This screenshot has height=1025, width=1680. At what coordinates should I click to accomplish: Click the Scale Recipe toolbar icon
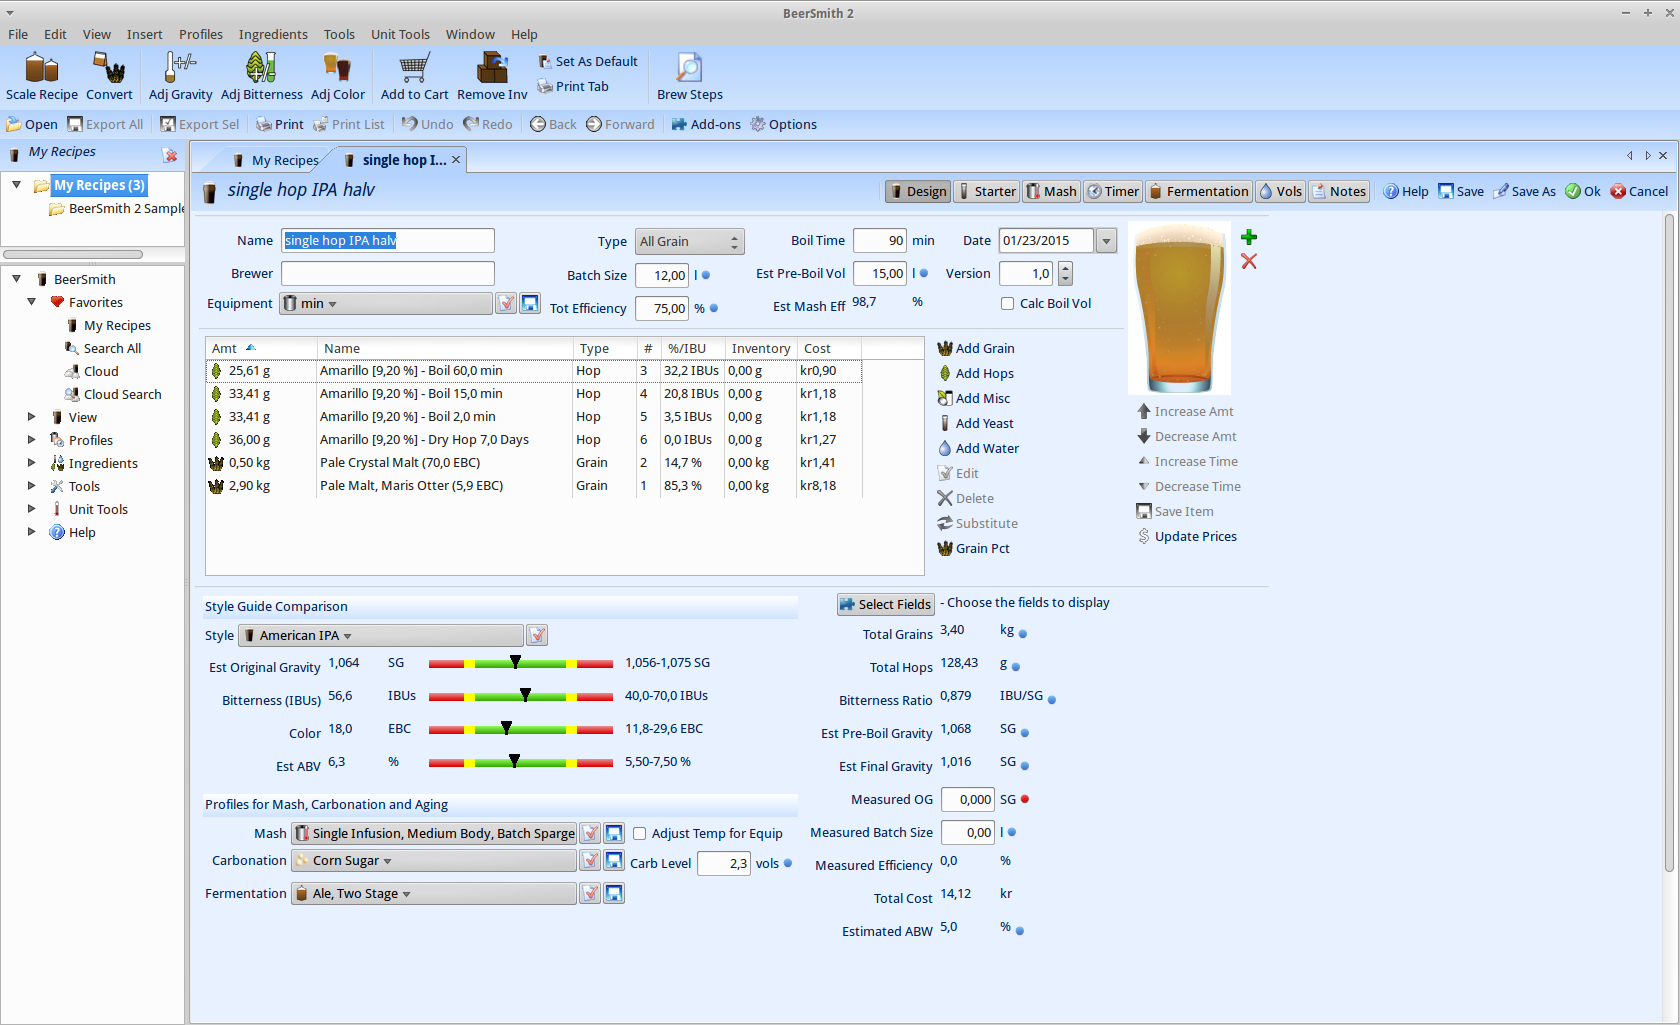click(x=41, y=77)
